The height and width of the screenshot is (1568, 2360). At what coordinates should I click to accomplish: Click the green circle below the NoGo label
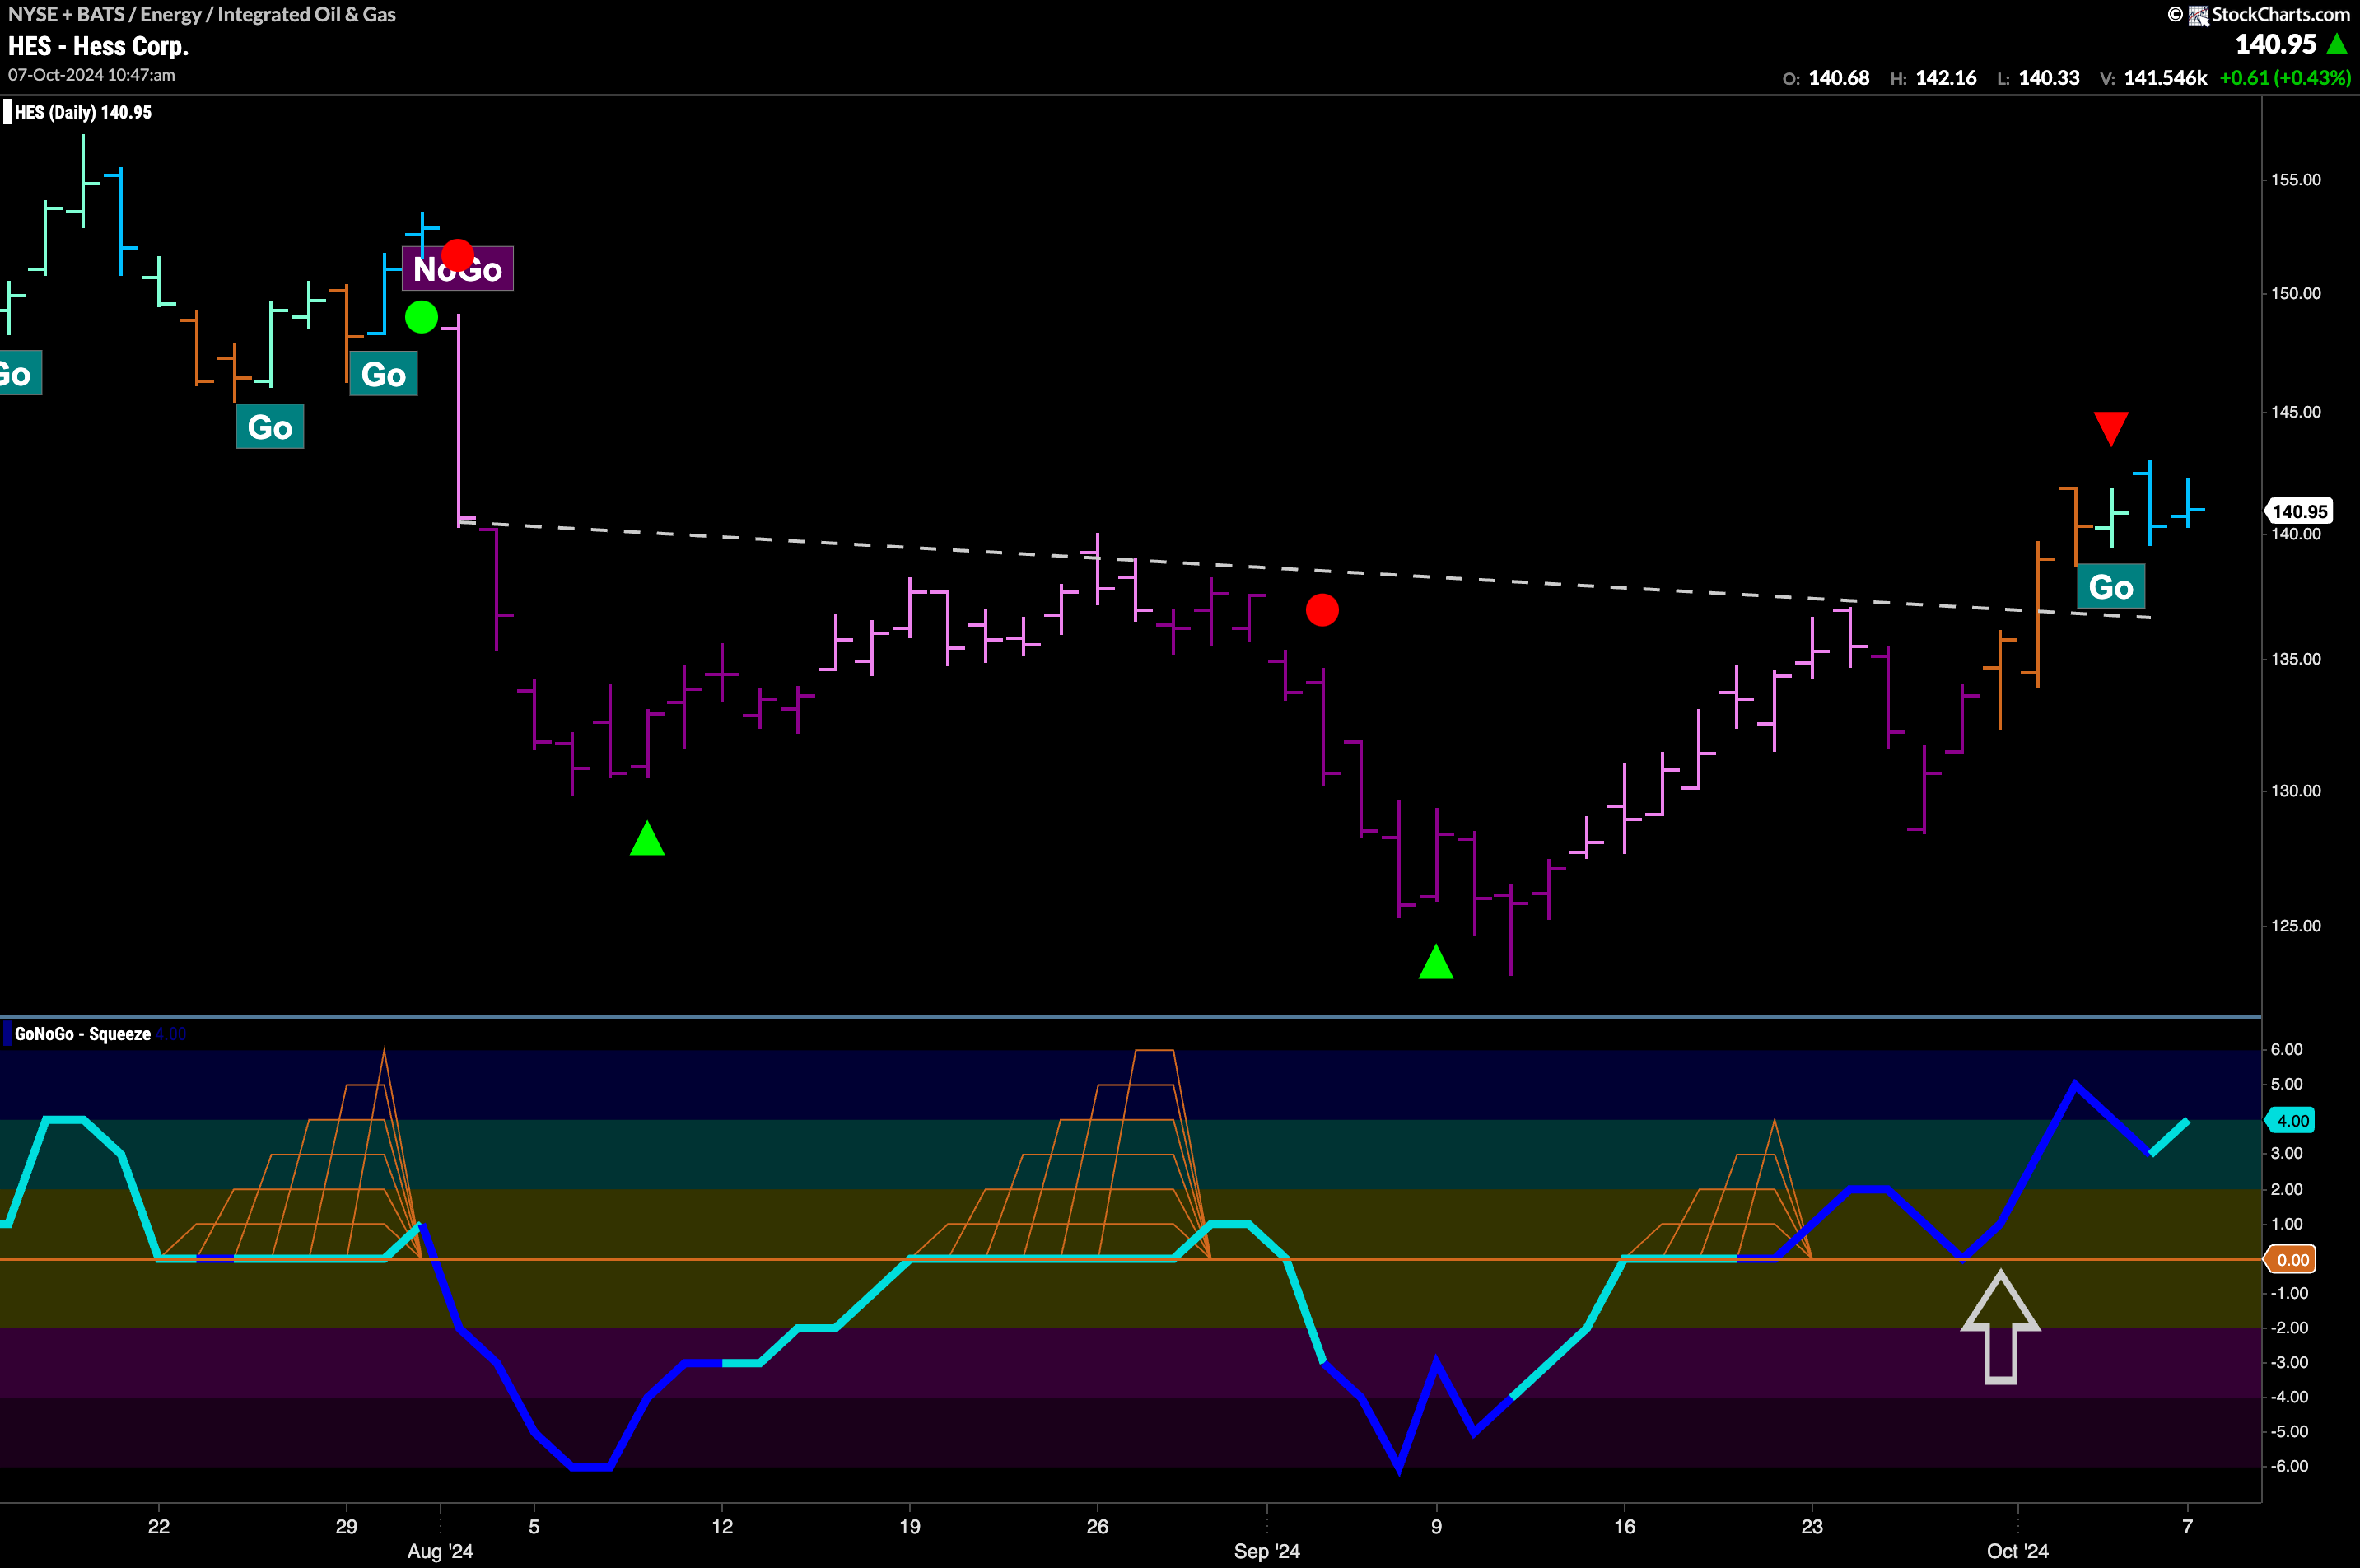(x=421, y=317)
